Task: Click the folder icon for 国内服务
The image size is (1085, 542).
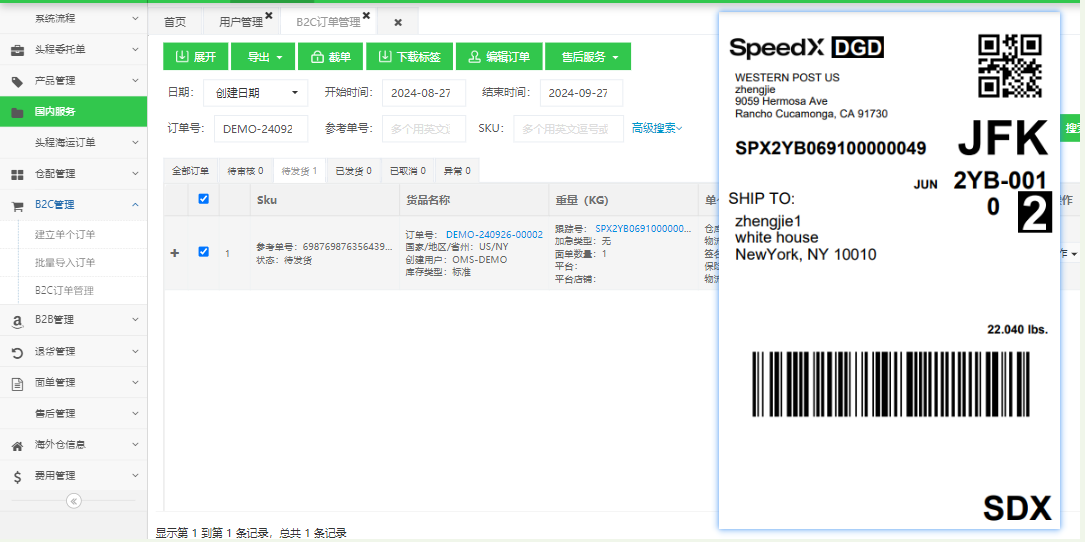Action: pos(17,112)
